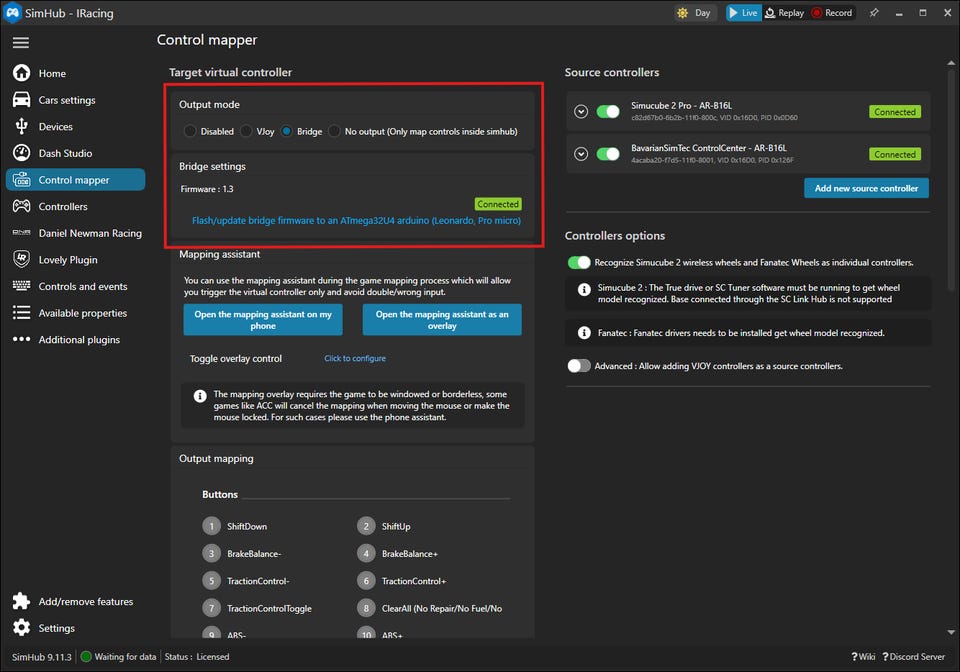
Task: Switch to Replay mode
Action: pos(784,13)
